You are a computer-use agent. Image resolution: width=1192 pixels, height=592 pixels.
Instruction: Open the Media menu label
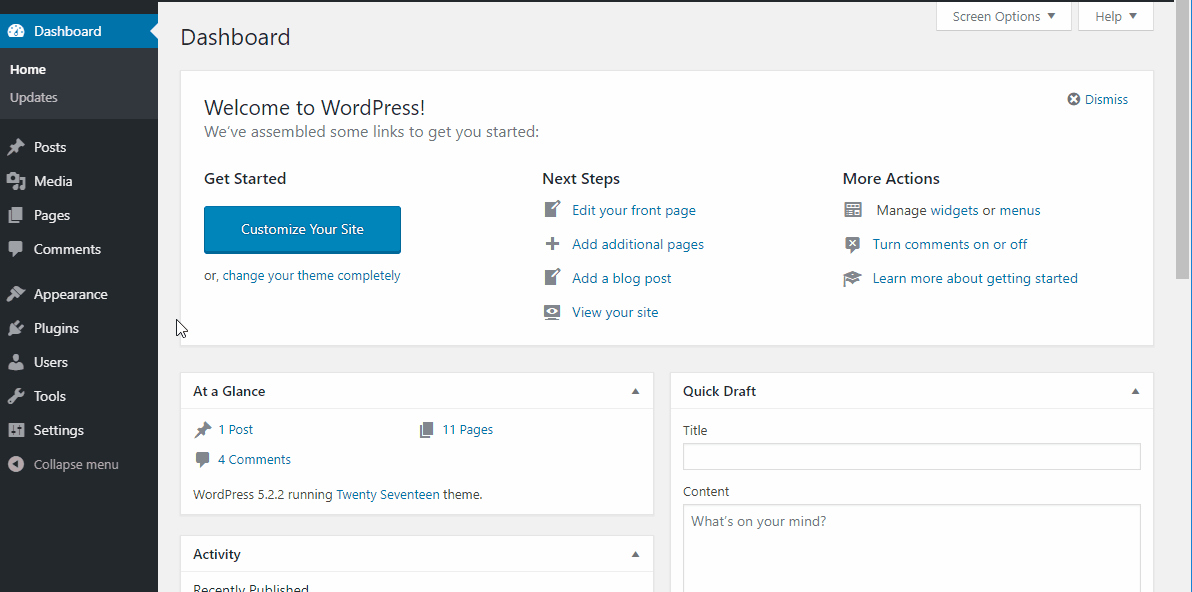point(53,182)
